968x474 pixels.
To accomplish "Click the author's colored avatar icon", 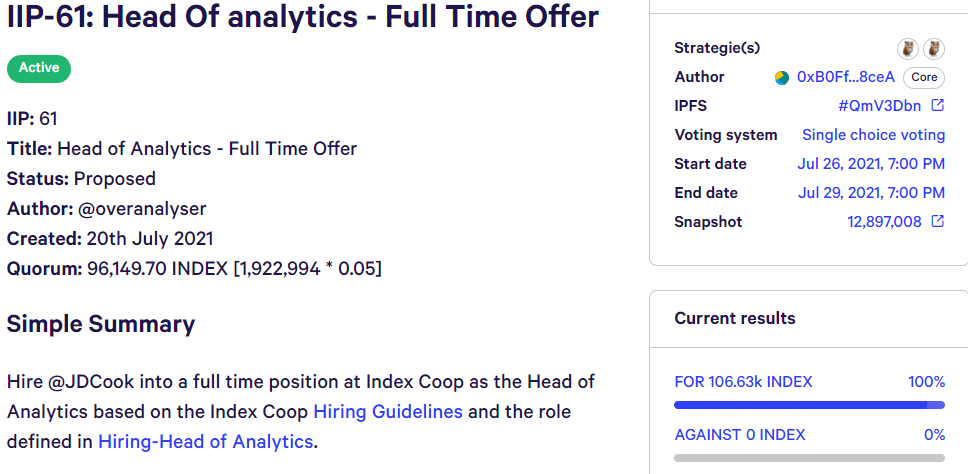I will (782, 78).
